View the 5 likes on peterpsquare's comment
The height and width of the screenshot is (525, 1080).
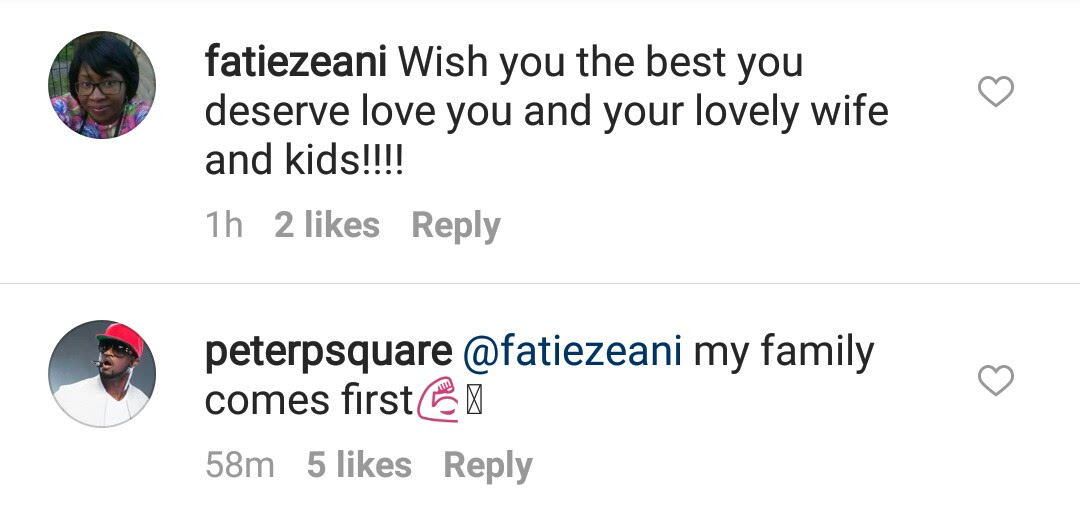[x=359, y=464]
